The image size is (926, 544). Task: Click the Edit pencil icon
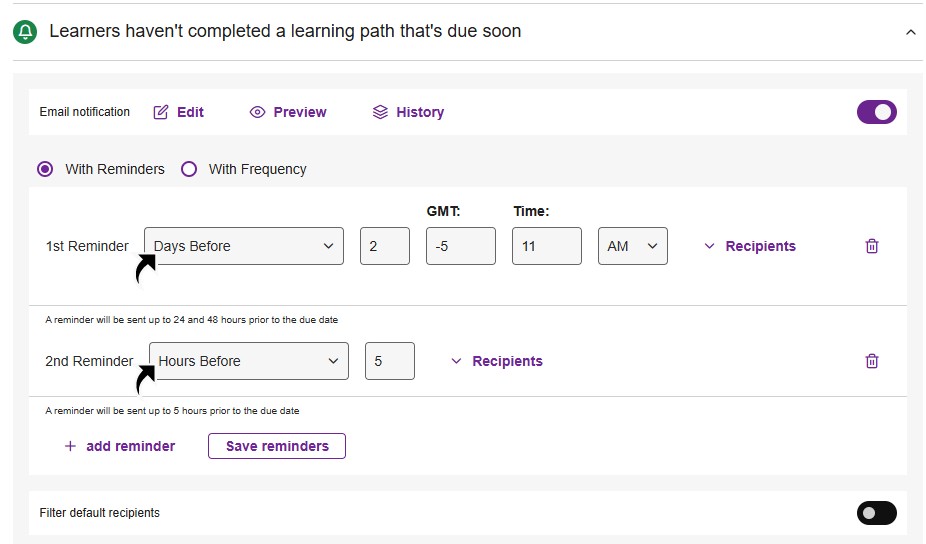(x=161, y=112)
